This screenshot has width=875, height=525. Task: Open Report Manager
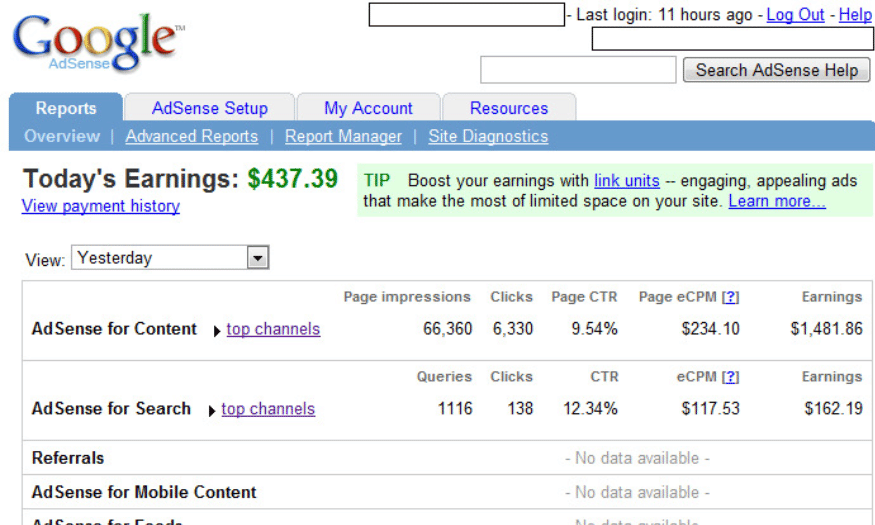343,136
